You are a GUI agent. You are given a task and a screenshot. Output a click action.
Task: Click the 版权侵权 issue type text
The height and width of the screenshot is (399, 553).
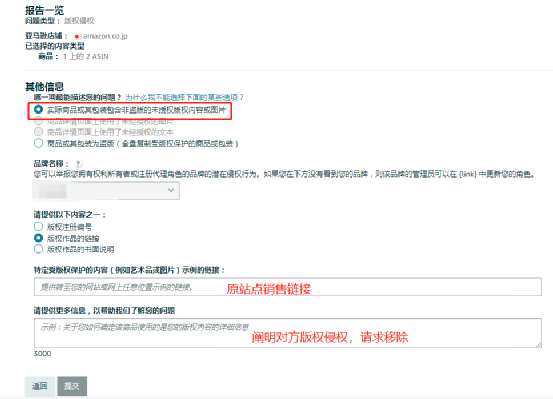[79, 21]
